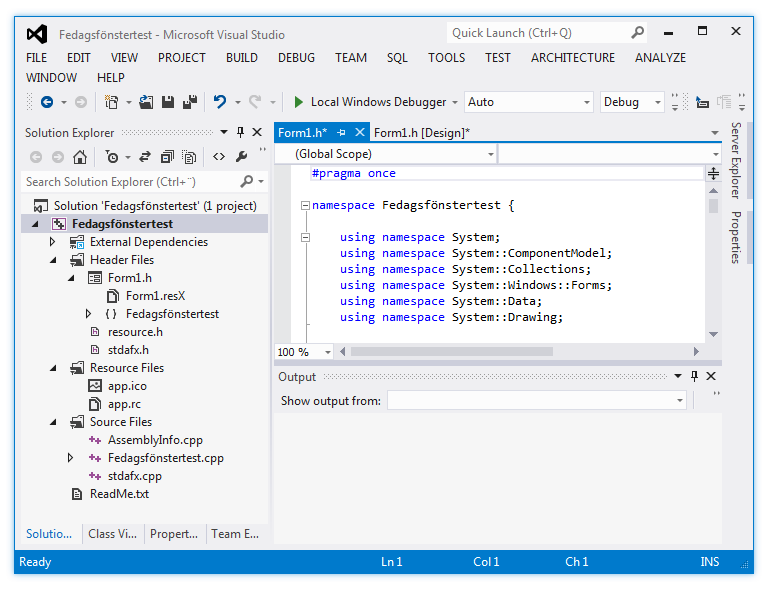Viewport: 771px width, 589px height.
Task: Toggle the namespace code outlining collapse box
Action: click(305, 206)
